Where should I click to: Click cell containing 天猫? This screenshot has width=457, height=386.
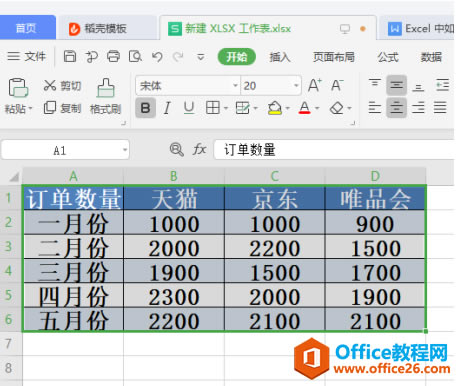174,199
